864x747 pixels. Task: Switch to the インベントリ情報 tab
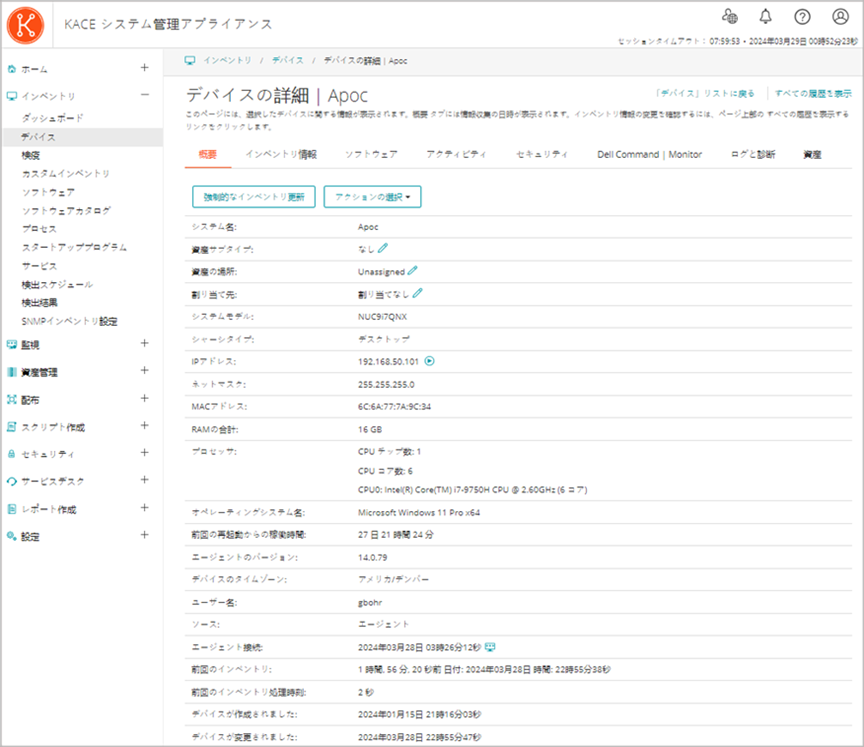point(281,155)
